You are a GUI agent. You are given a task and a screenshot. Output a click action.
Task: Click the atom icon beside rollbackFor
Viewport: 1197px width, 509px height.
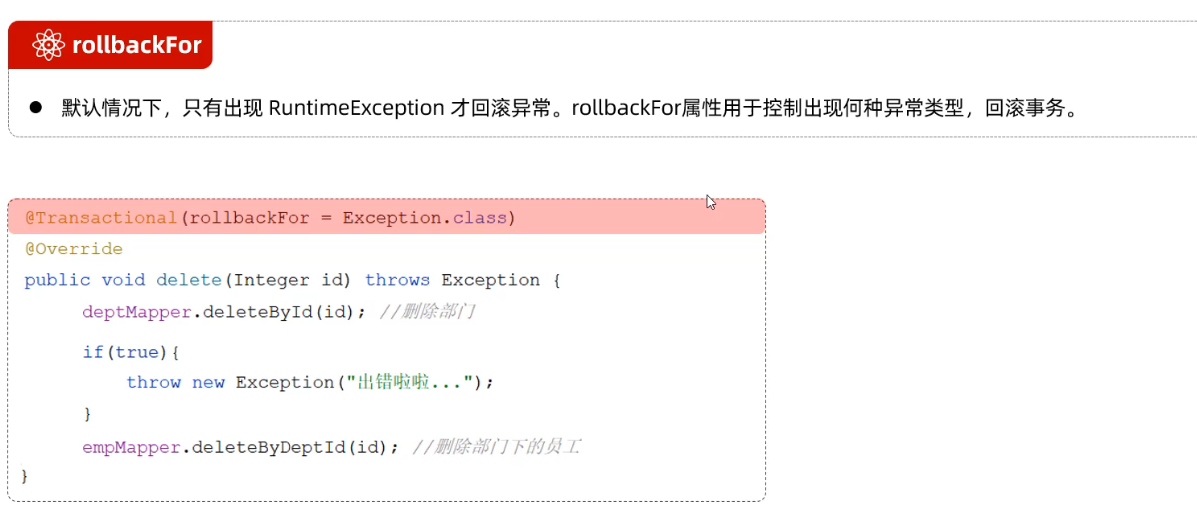click(48, 45)
